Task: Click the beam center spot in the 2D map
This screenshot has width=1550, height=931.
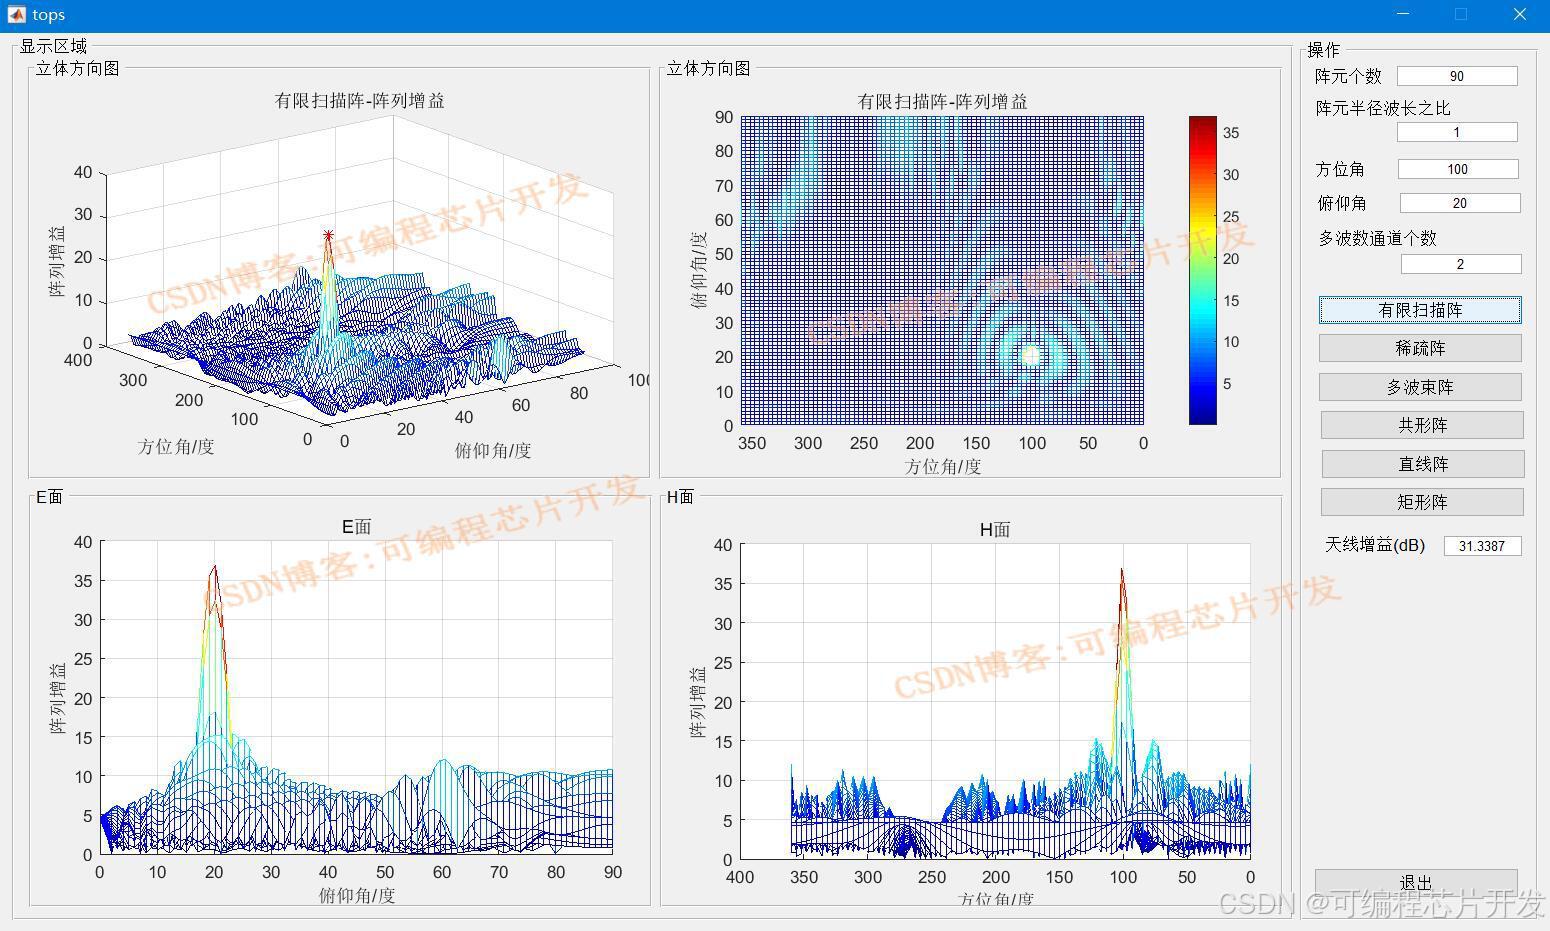Action: click(x=1032, y=355)
